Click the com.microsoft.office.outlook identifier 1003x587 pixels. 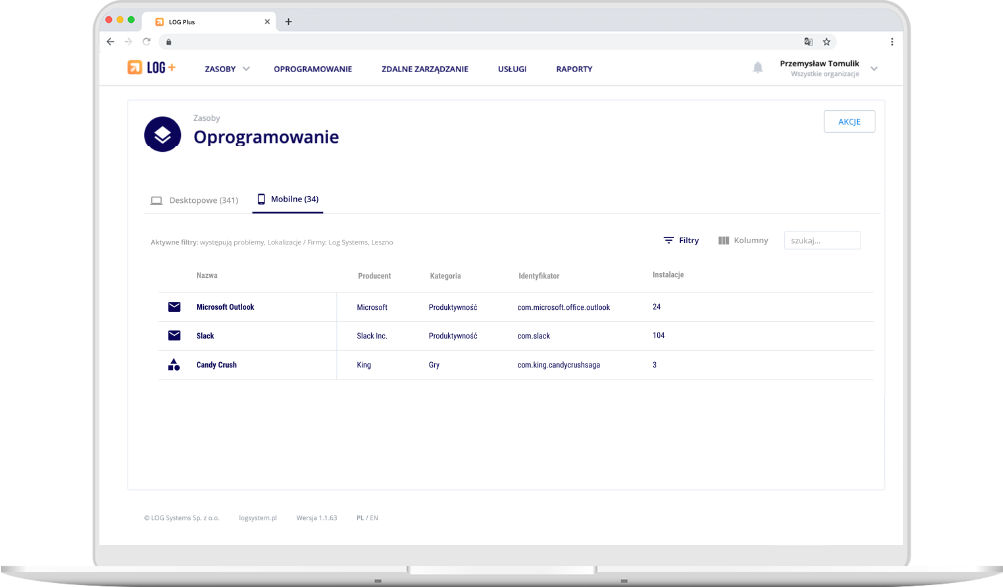point(564,308)
